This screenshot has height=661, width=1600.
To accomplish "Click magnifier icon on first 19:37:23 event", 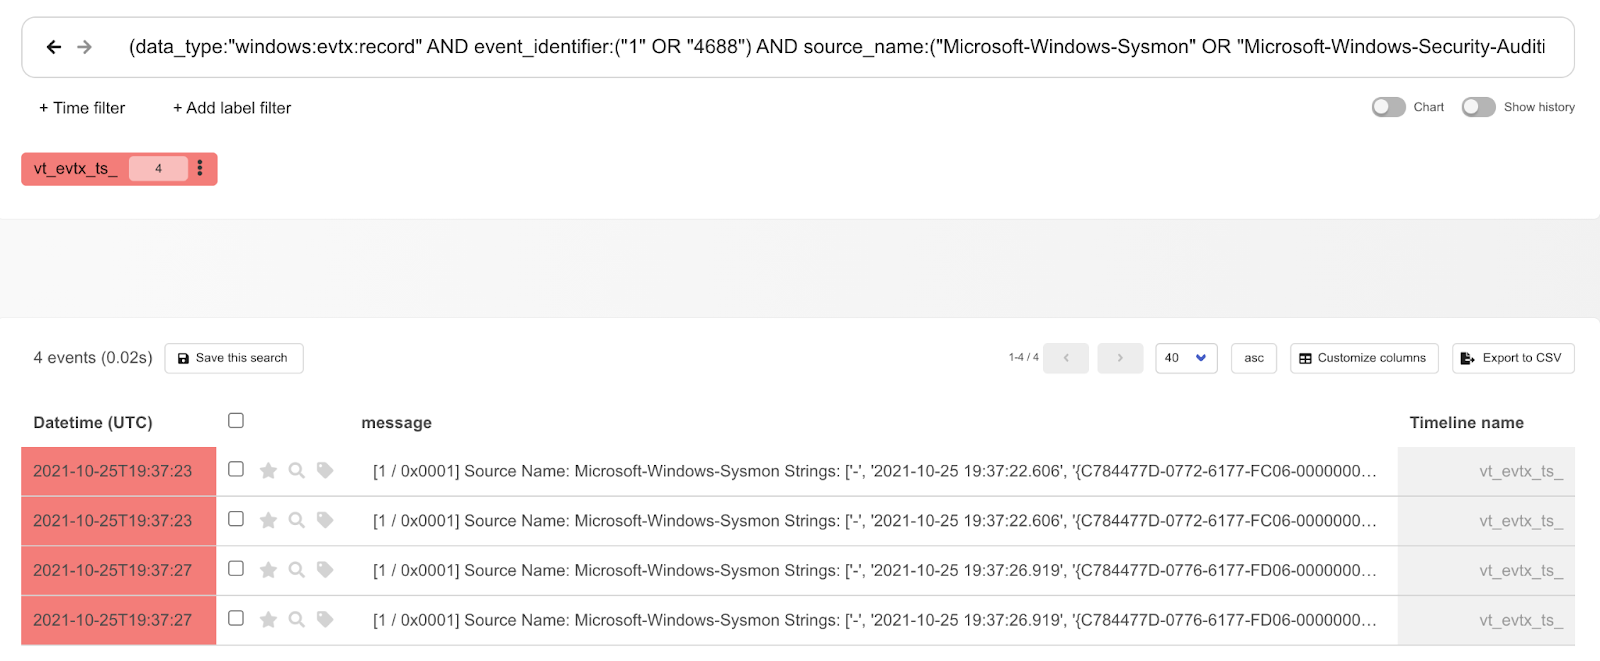I will tap(297, 471).
